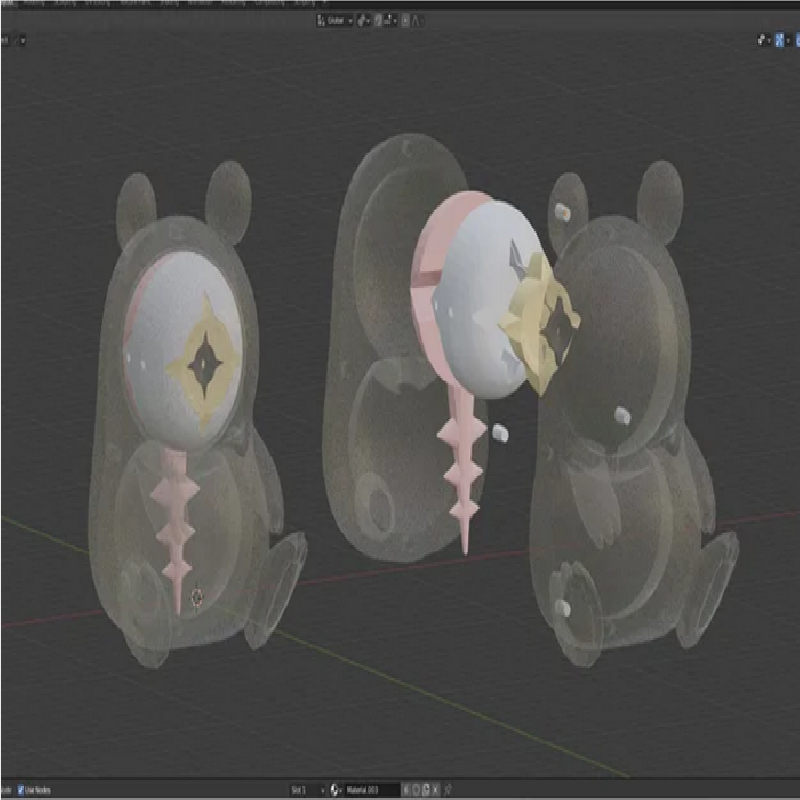Image resolution: width=800 pixels, height=800 pixels.
Task: Toggle proportional editing in header
Action: point(404,20)
